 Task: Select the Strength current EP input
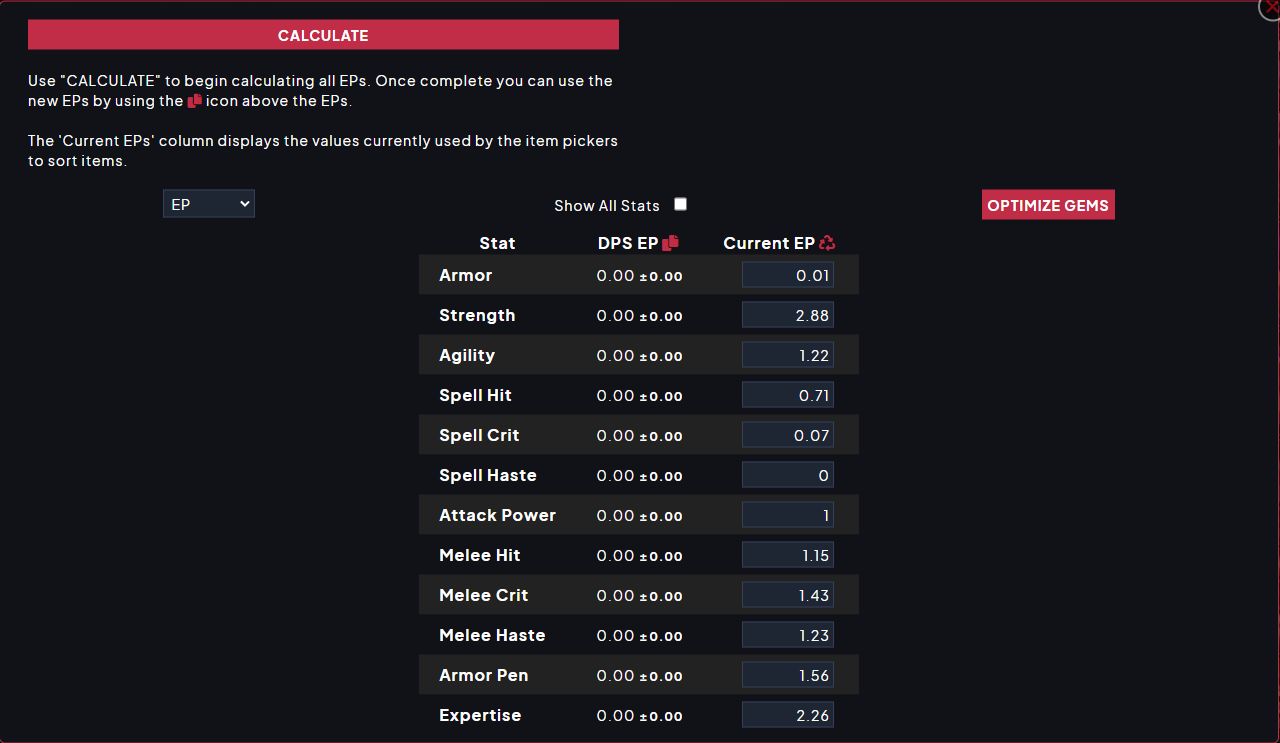pyautogui.click(x=788, y=315)
